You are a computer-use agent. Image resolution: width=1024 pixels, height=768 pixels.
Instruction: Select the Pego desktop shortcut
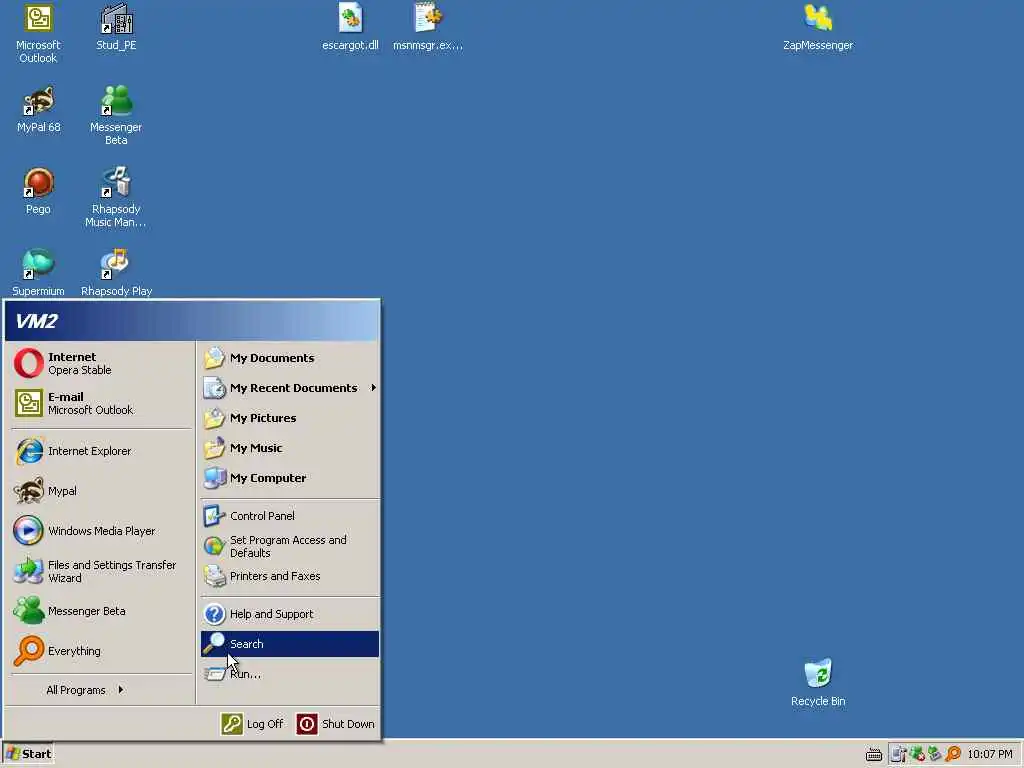tap(38, 191)
